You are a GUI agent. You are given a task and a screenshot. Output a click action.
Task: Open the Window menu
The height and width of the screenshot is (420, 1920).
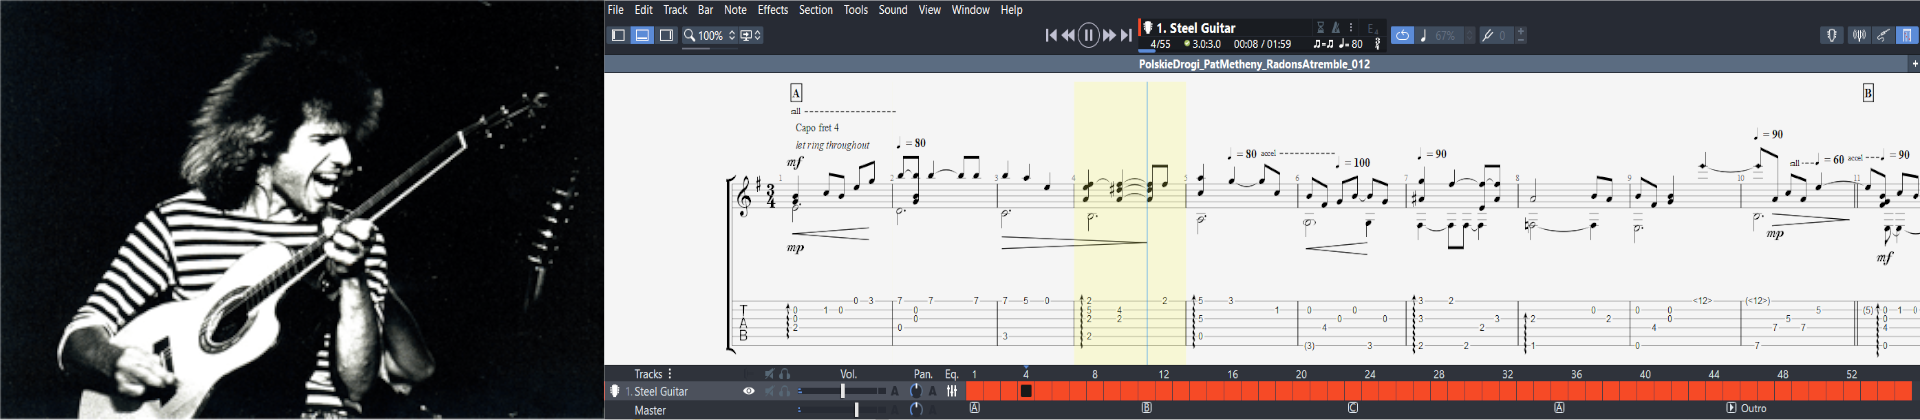(970, 10)
